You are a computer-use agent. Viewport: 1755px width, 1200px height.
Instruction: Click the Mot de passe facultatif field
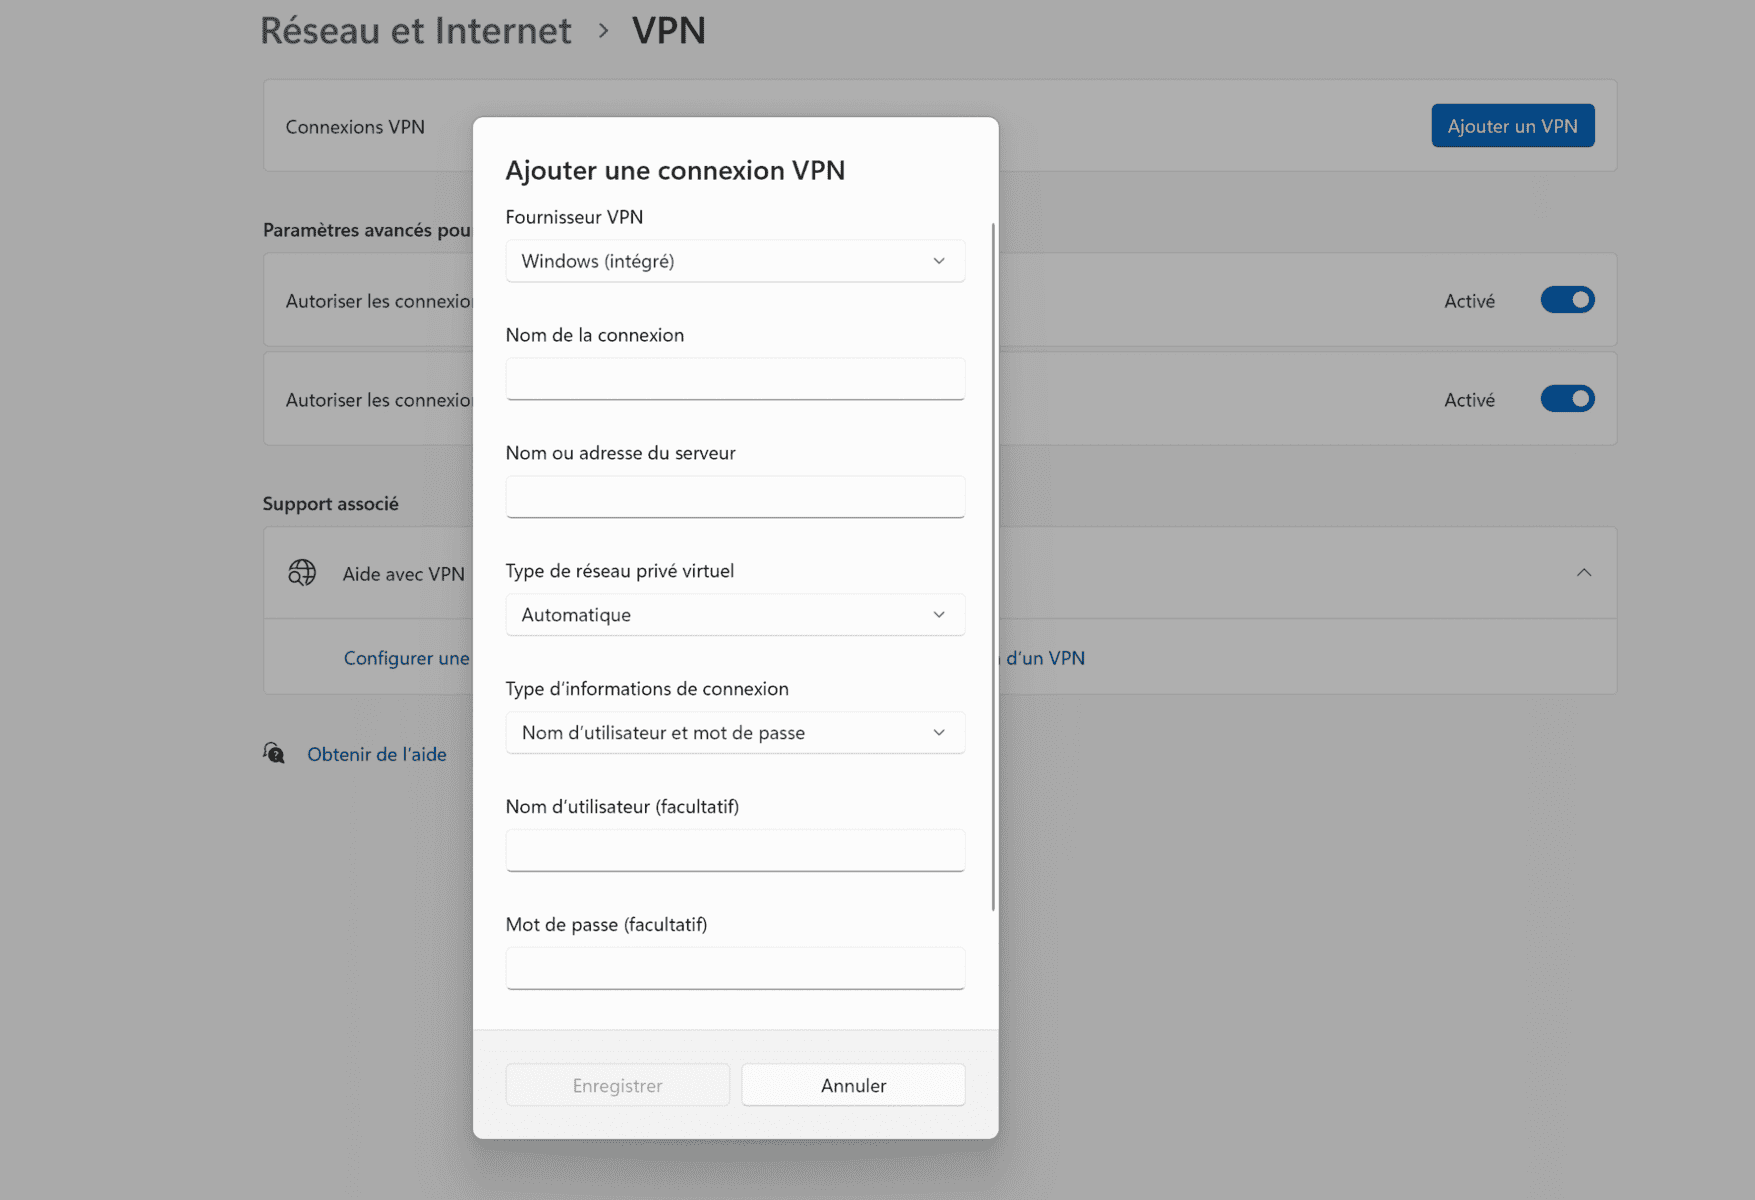[x=734, y=967]
